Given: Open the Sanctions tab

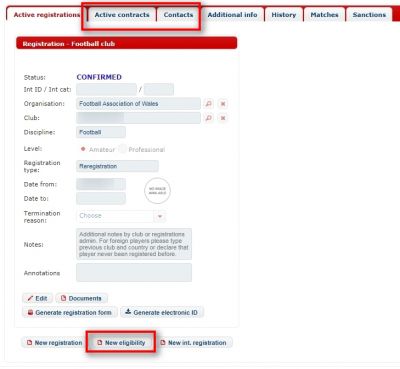Looking at the screenshot, I should click(369, 15).
